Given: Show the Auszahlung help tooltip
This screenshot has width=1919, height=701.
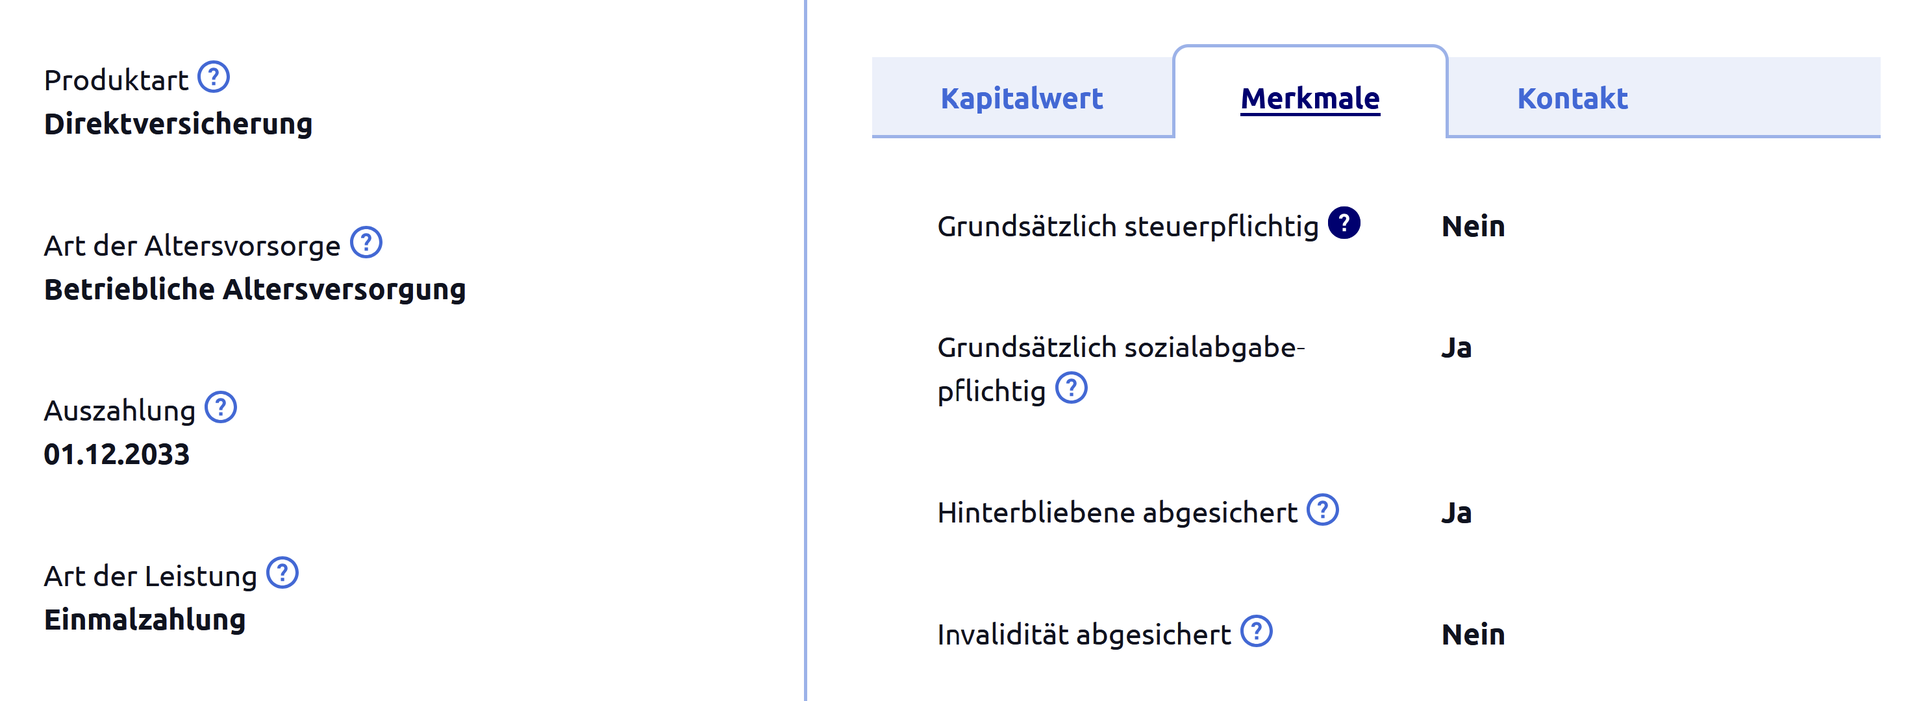Looking at the screenshot, I should pyautogui.click(x=220, y=408).
